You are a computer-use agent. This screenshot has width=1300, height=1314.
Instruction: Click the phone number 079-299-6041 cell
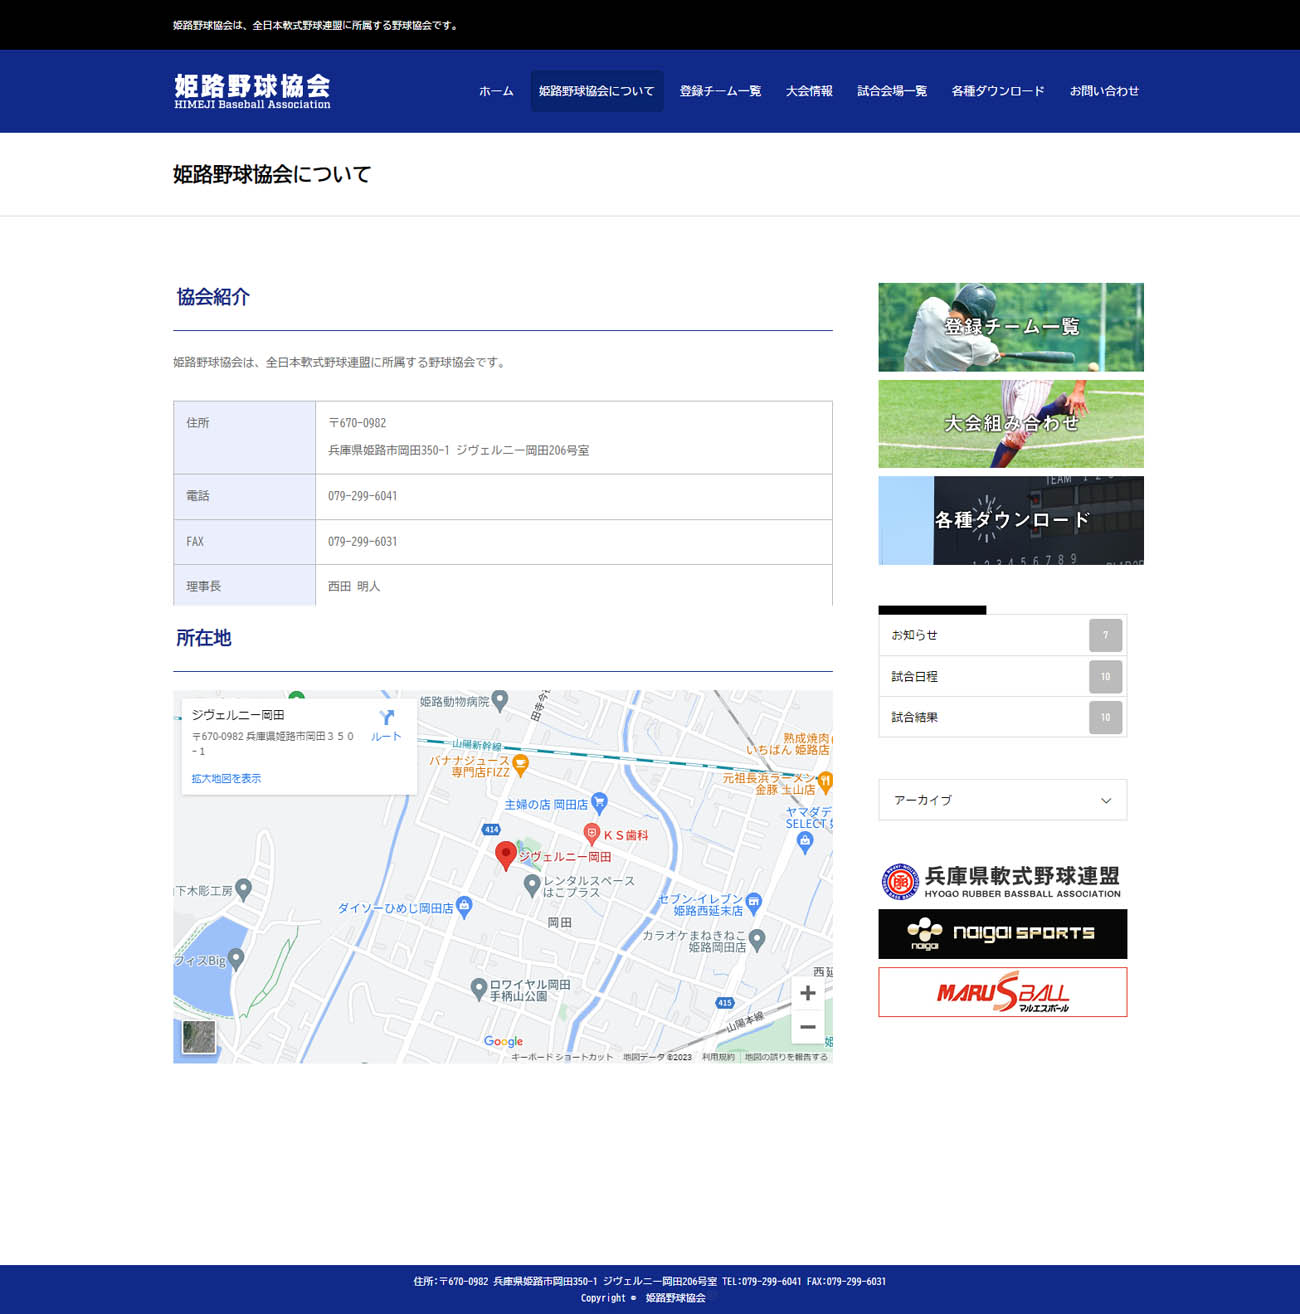574,496
